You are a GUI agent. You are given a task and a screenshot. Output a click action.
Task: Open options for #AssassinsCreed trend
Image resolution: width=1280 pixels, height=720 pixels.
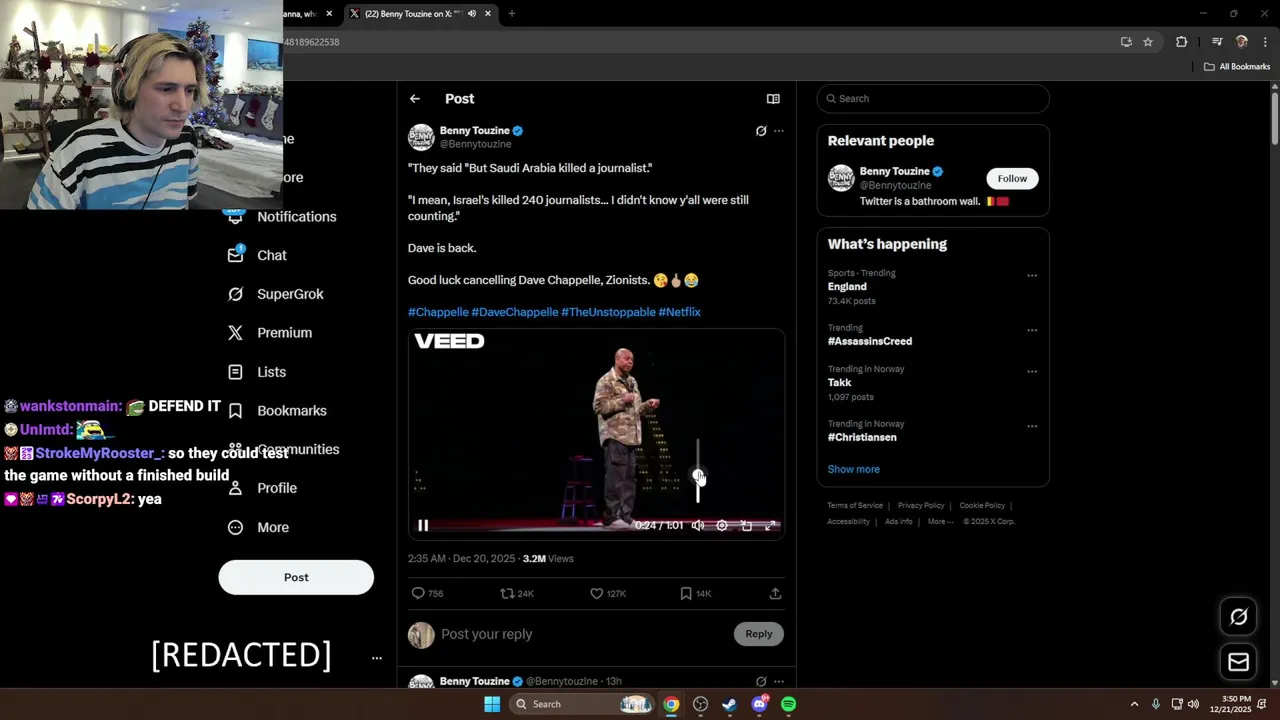pyautogui.click(x=1032, y=330)
